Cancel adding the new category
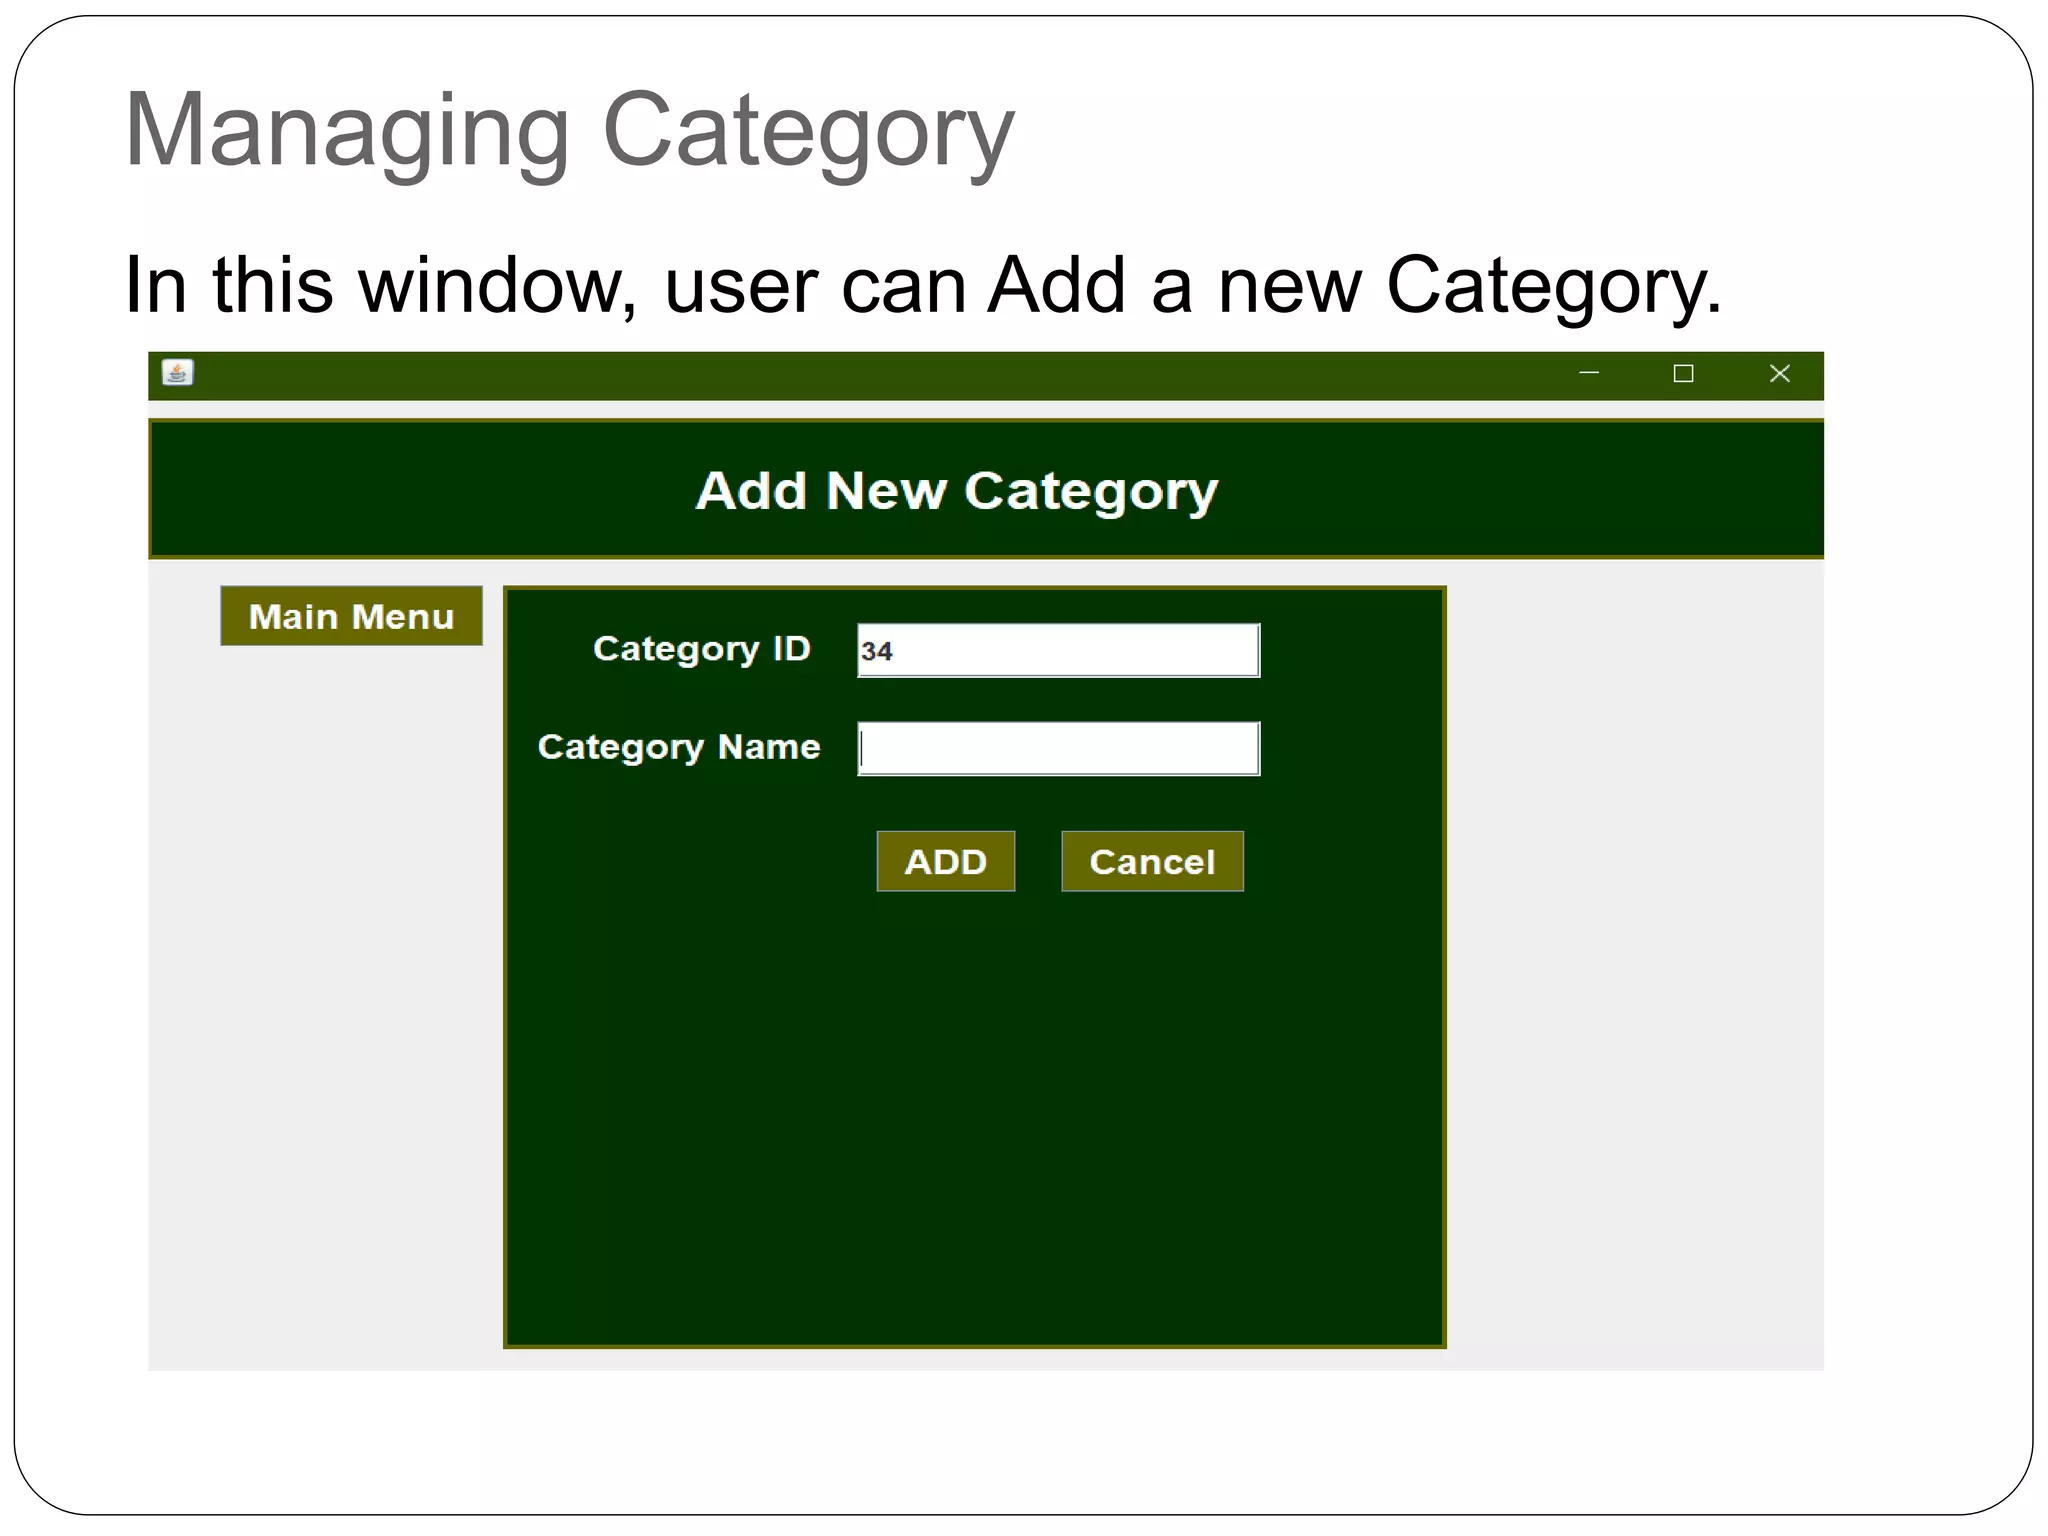This screenshot has width=2048, height=1536. coord(1152,861)
